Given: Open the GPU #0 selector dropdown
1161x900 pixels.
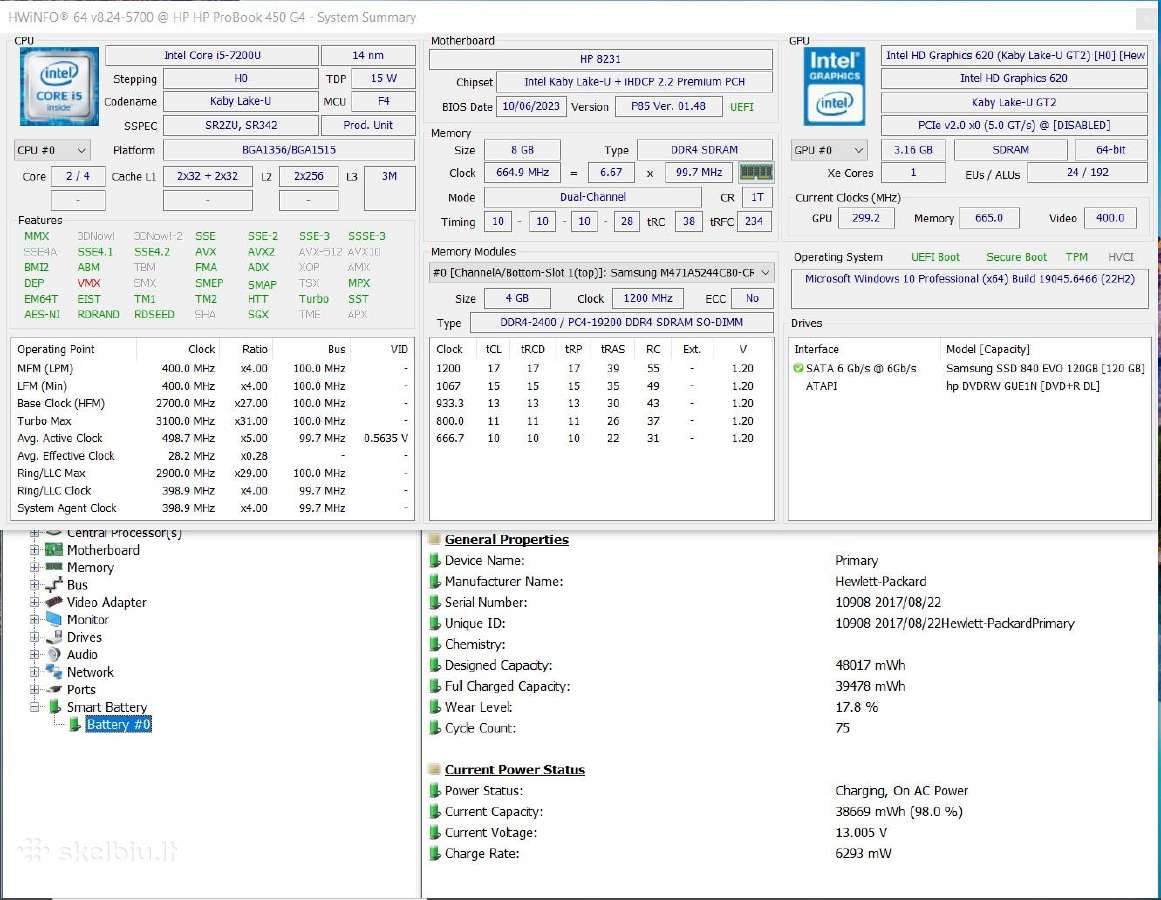Looking at the screenshot, I should click(829, 150).
